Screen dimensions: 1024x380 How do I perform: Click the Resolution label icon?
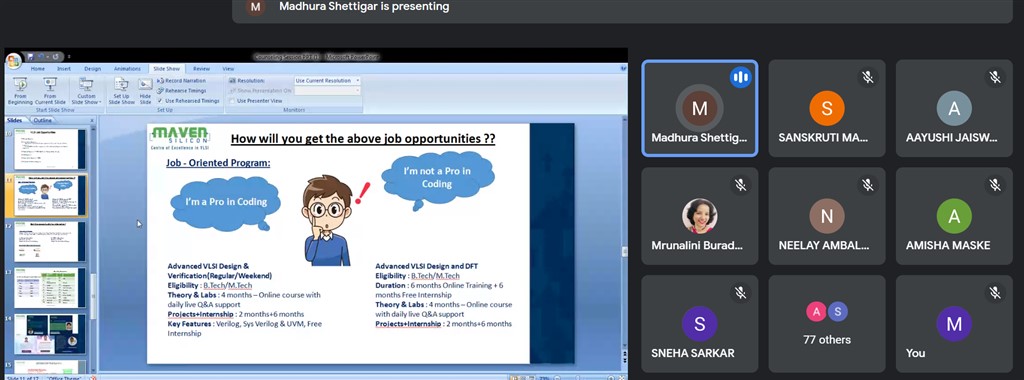pos(232,80)
